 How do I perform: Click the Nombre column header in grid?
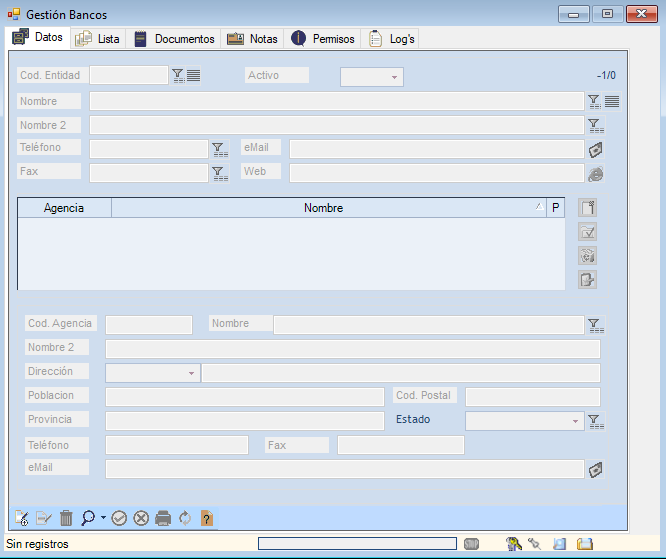coord(323,208)
